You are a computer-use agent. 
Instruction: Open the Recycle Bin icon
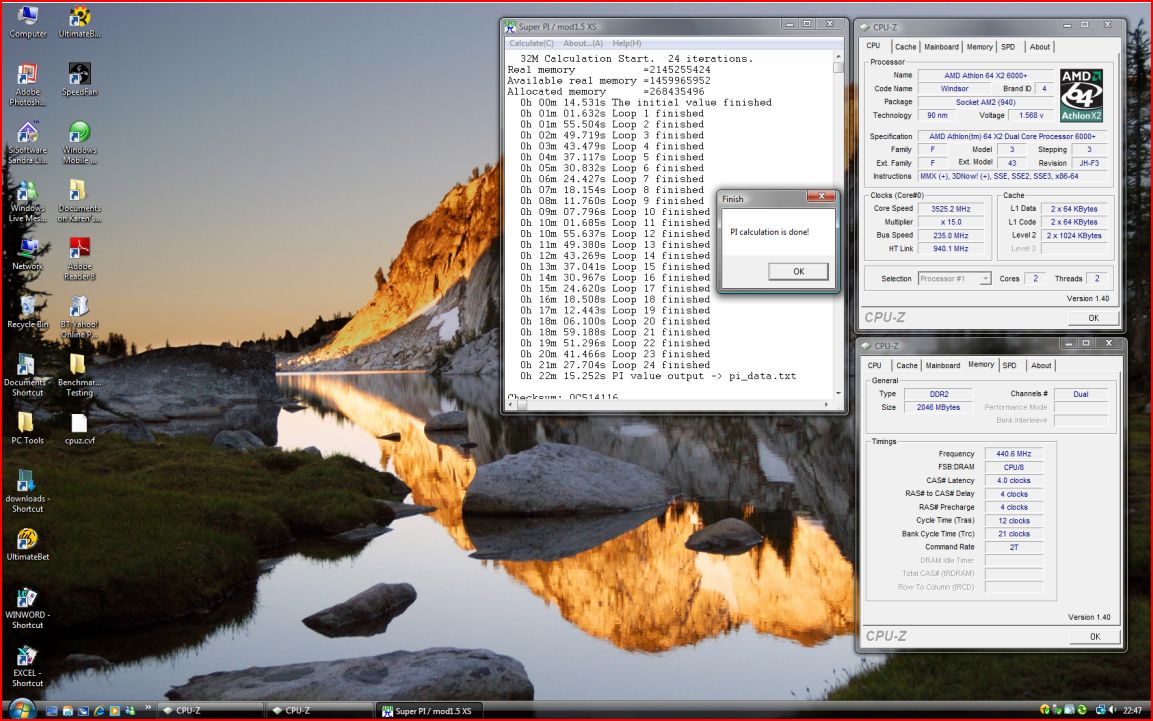click(x=27, y=306)
